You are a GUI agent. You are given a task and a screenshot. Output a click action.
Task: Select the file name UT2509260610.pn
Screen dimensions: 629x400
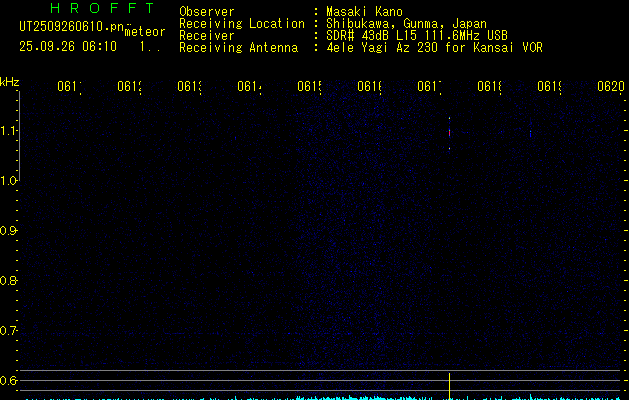pos(71,27)
